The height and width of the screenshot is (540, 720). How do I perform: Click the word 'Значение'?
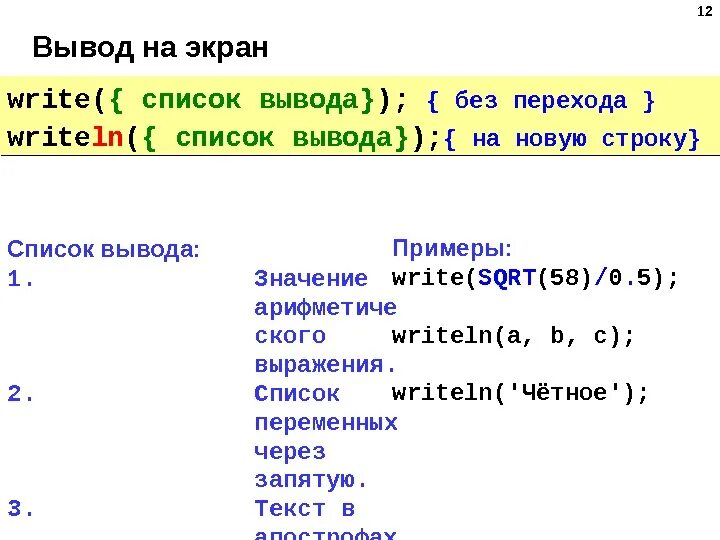[x=311, y=278]
